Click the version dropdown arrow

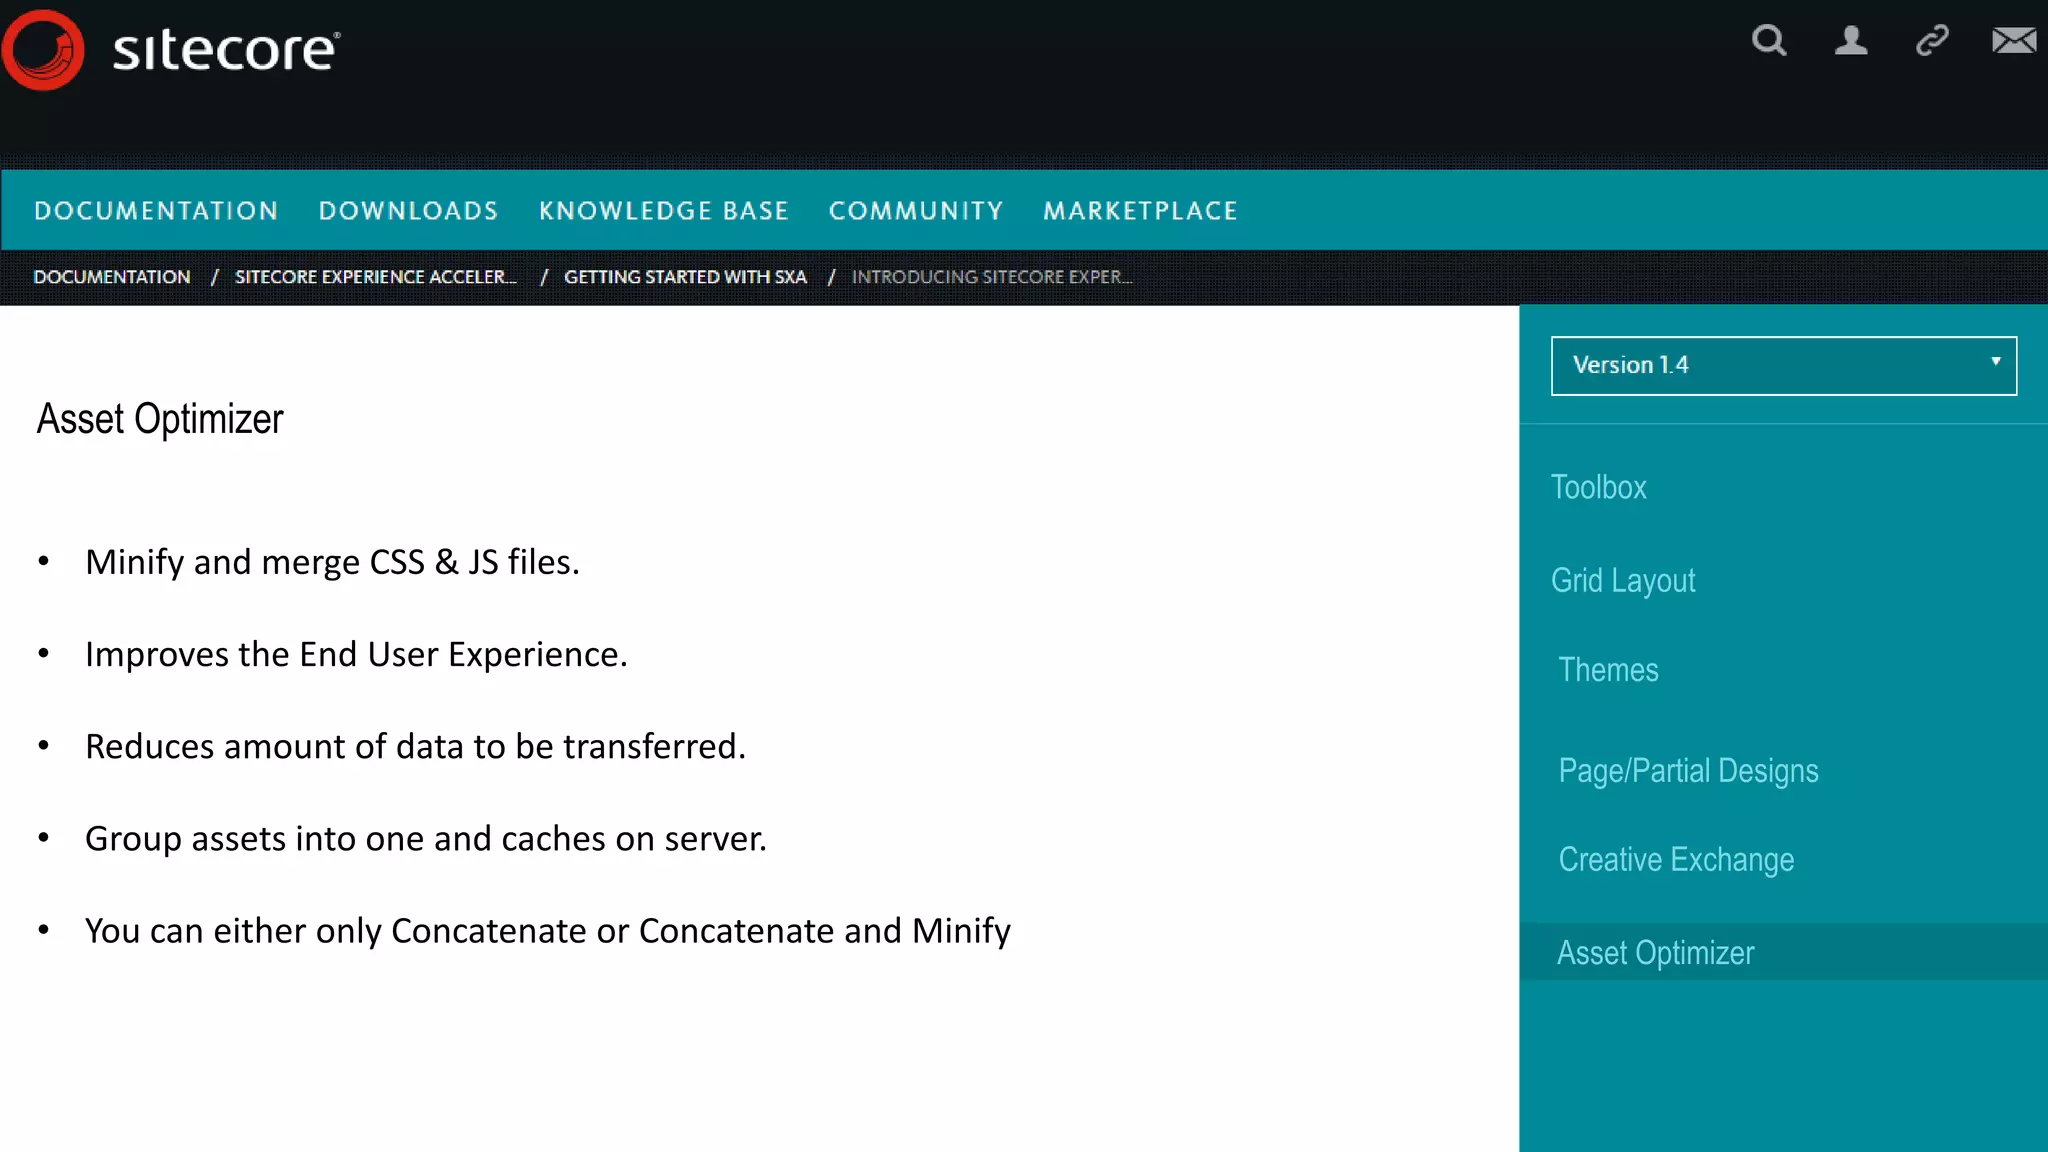(1995, 362)
